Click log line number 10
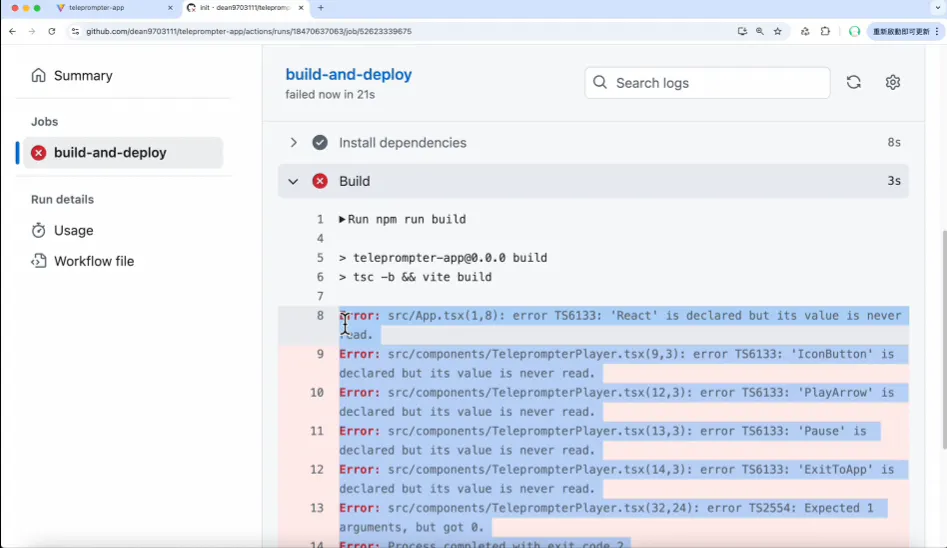The image size is (947, 548). [x=317, y=393]
